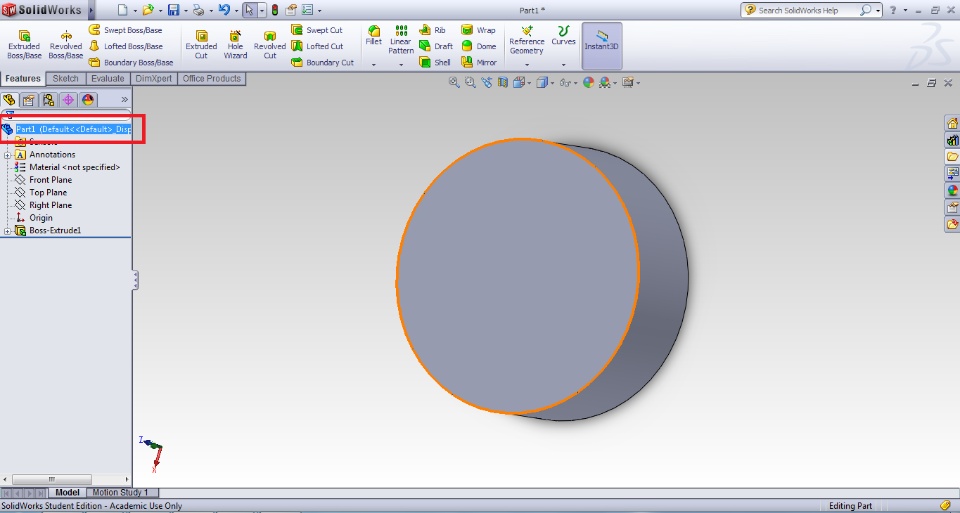Screen dimensions: 960x513
Task: Open the Motion Study 1 tab
Action: [x=121, y=492]
